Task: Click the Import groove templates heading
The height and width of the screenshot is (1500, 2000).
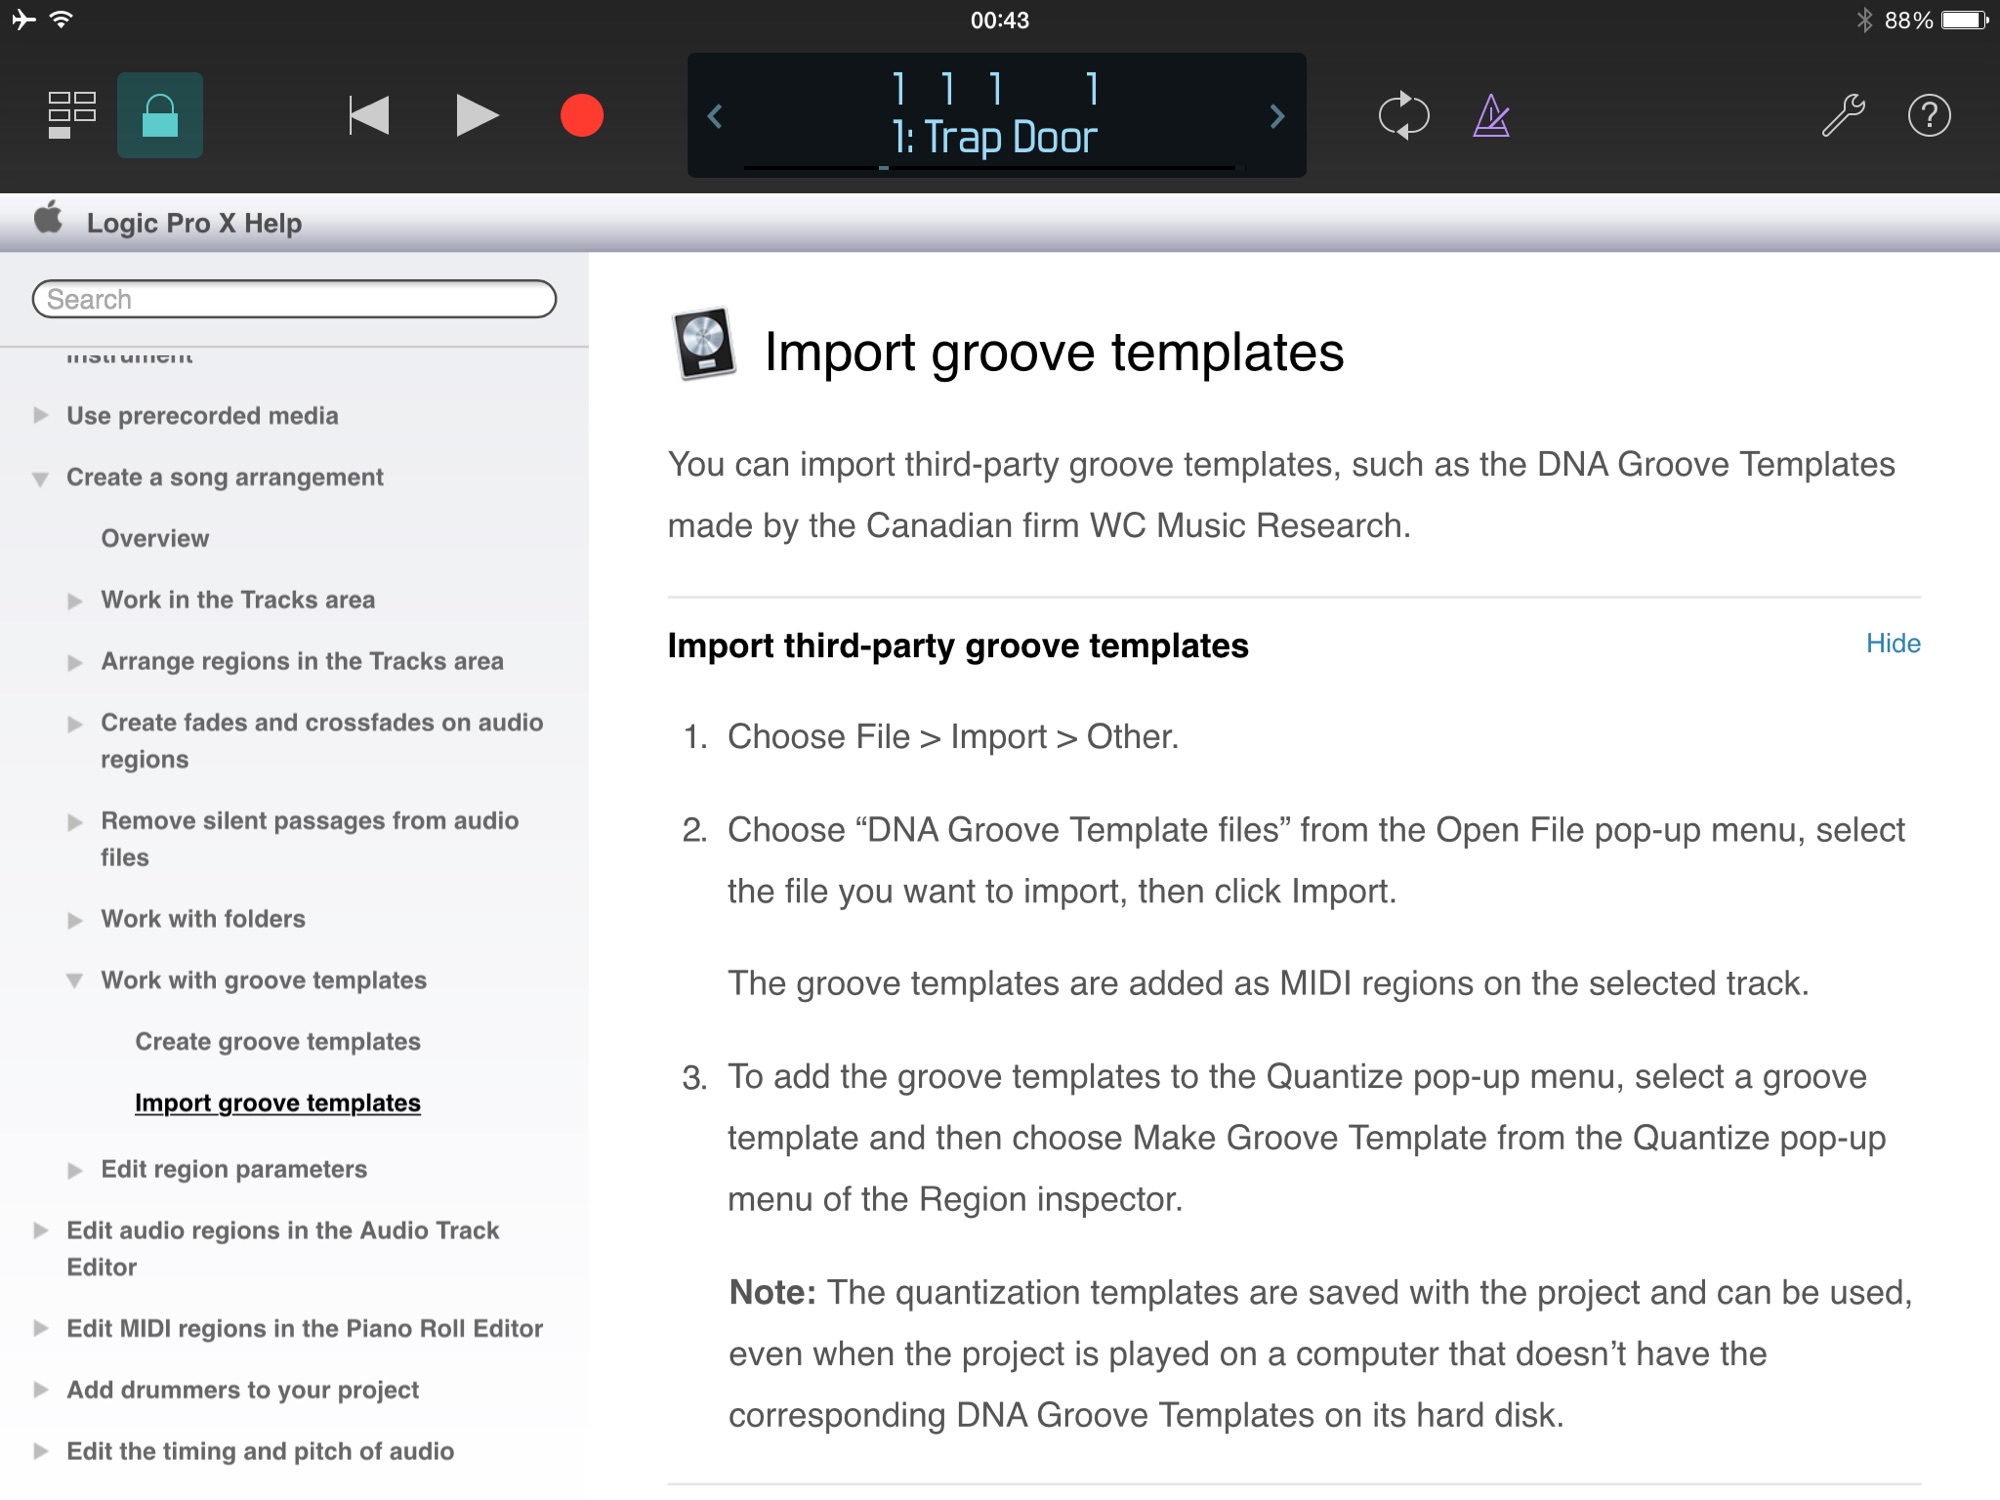Action: coord(1054,352)
